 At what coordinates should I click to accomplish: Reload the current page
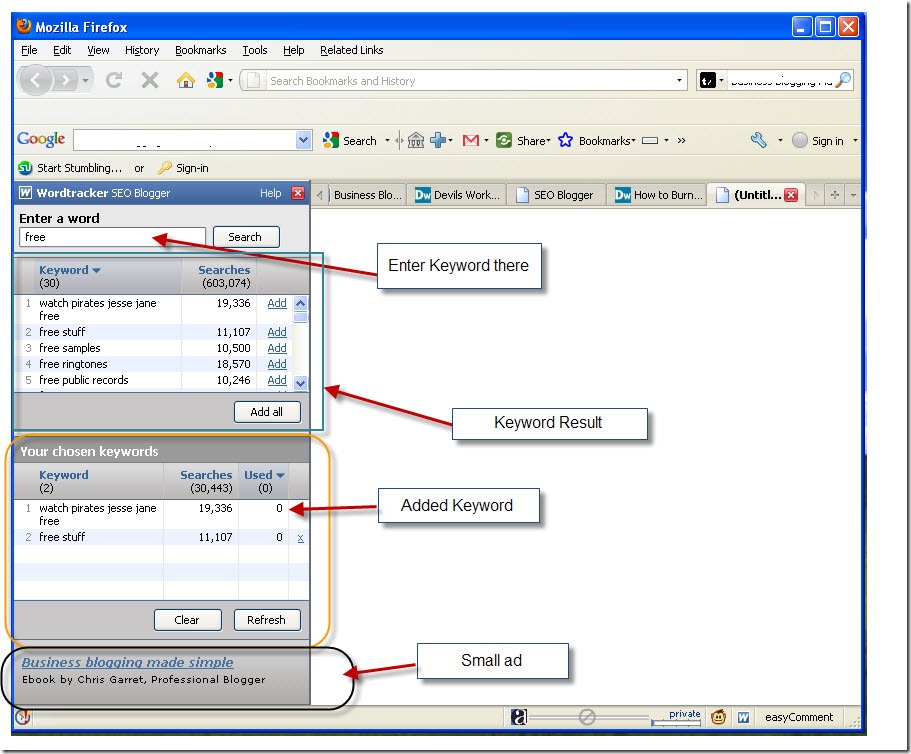pyautogui.click(x=114, y=80)
